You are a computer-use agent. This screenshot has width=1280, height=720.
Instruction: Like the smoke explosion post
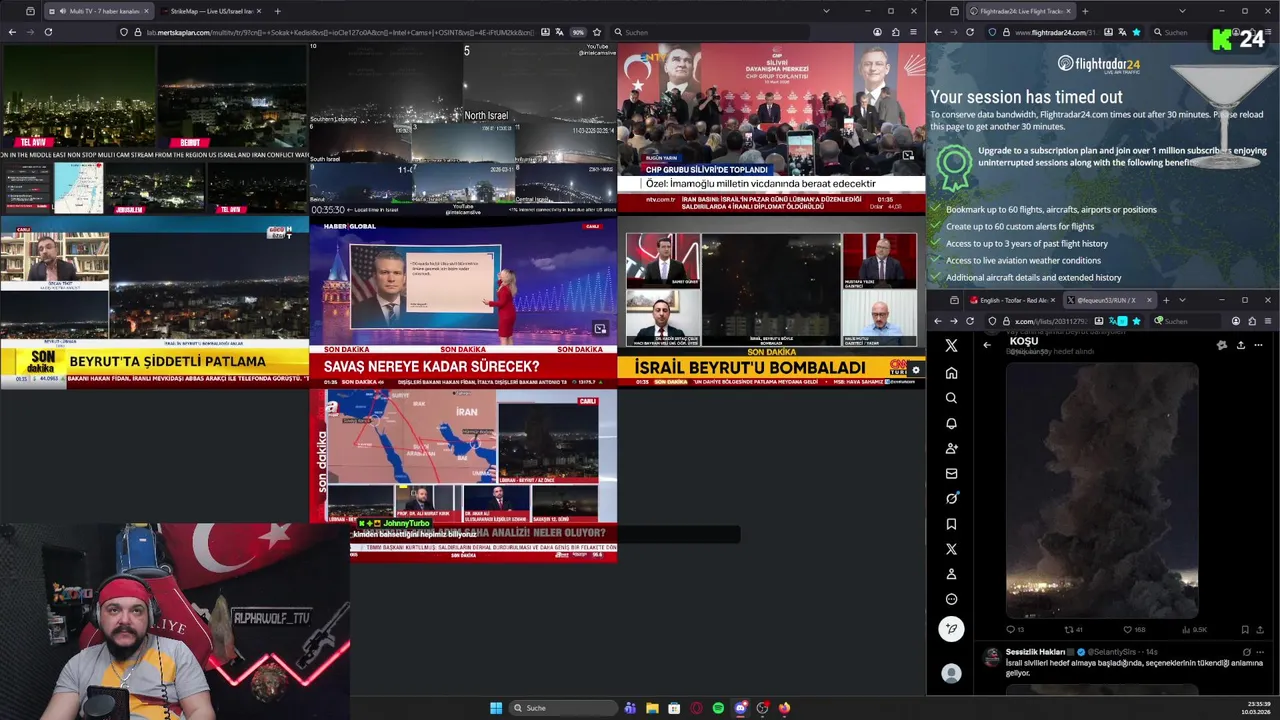1133,630
